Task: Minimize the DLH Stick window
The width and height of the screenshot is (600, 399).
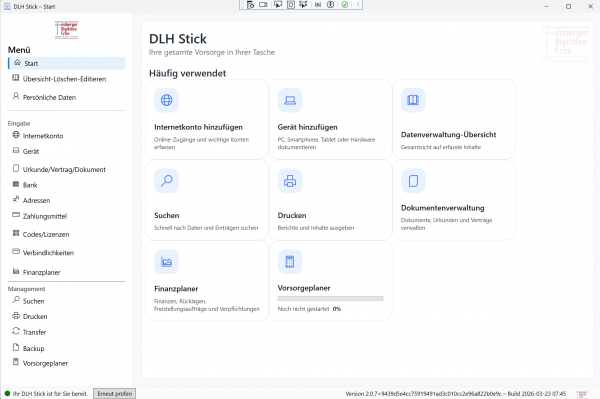Action: pos(546,7)
